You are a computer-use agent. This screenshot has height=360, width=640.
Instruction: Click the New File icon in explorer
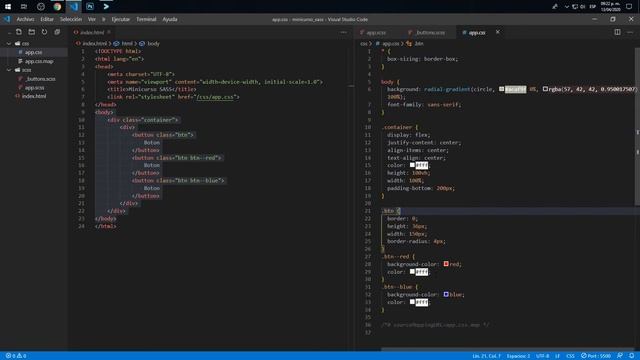(x=19, y=32)
